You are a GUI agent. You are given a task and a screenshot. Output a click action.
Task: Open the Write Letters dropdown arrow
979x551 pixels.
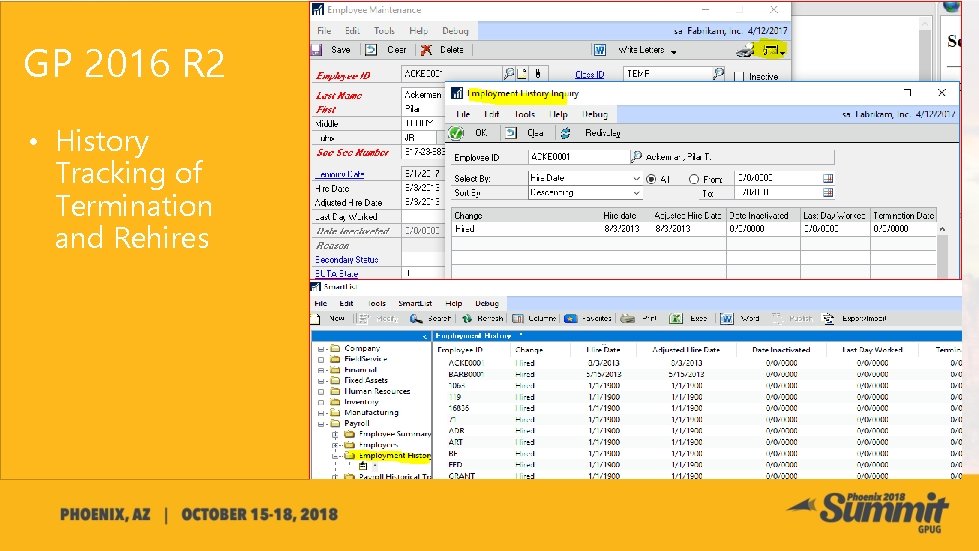coord(674,52)
